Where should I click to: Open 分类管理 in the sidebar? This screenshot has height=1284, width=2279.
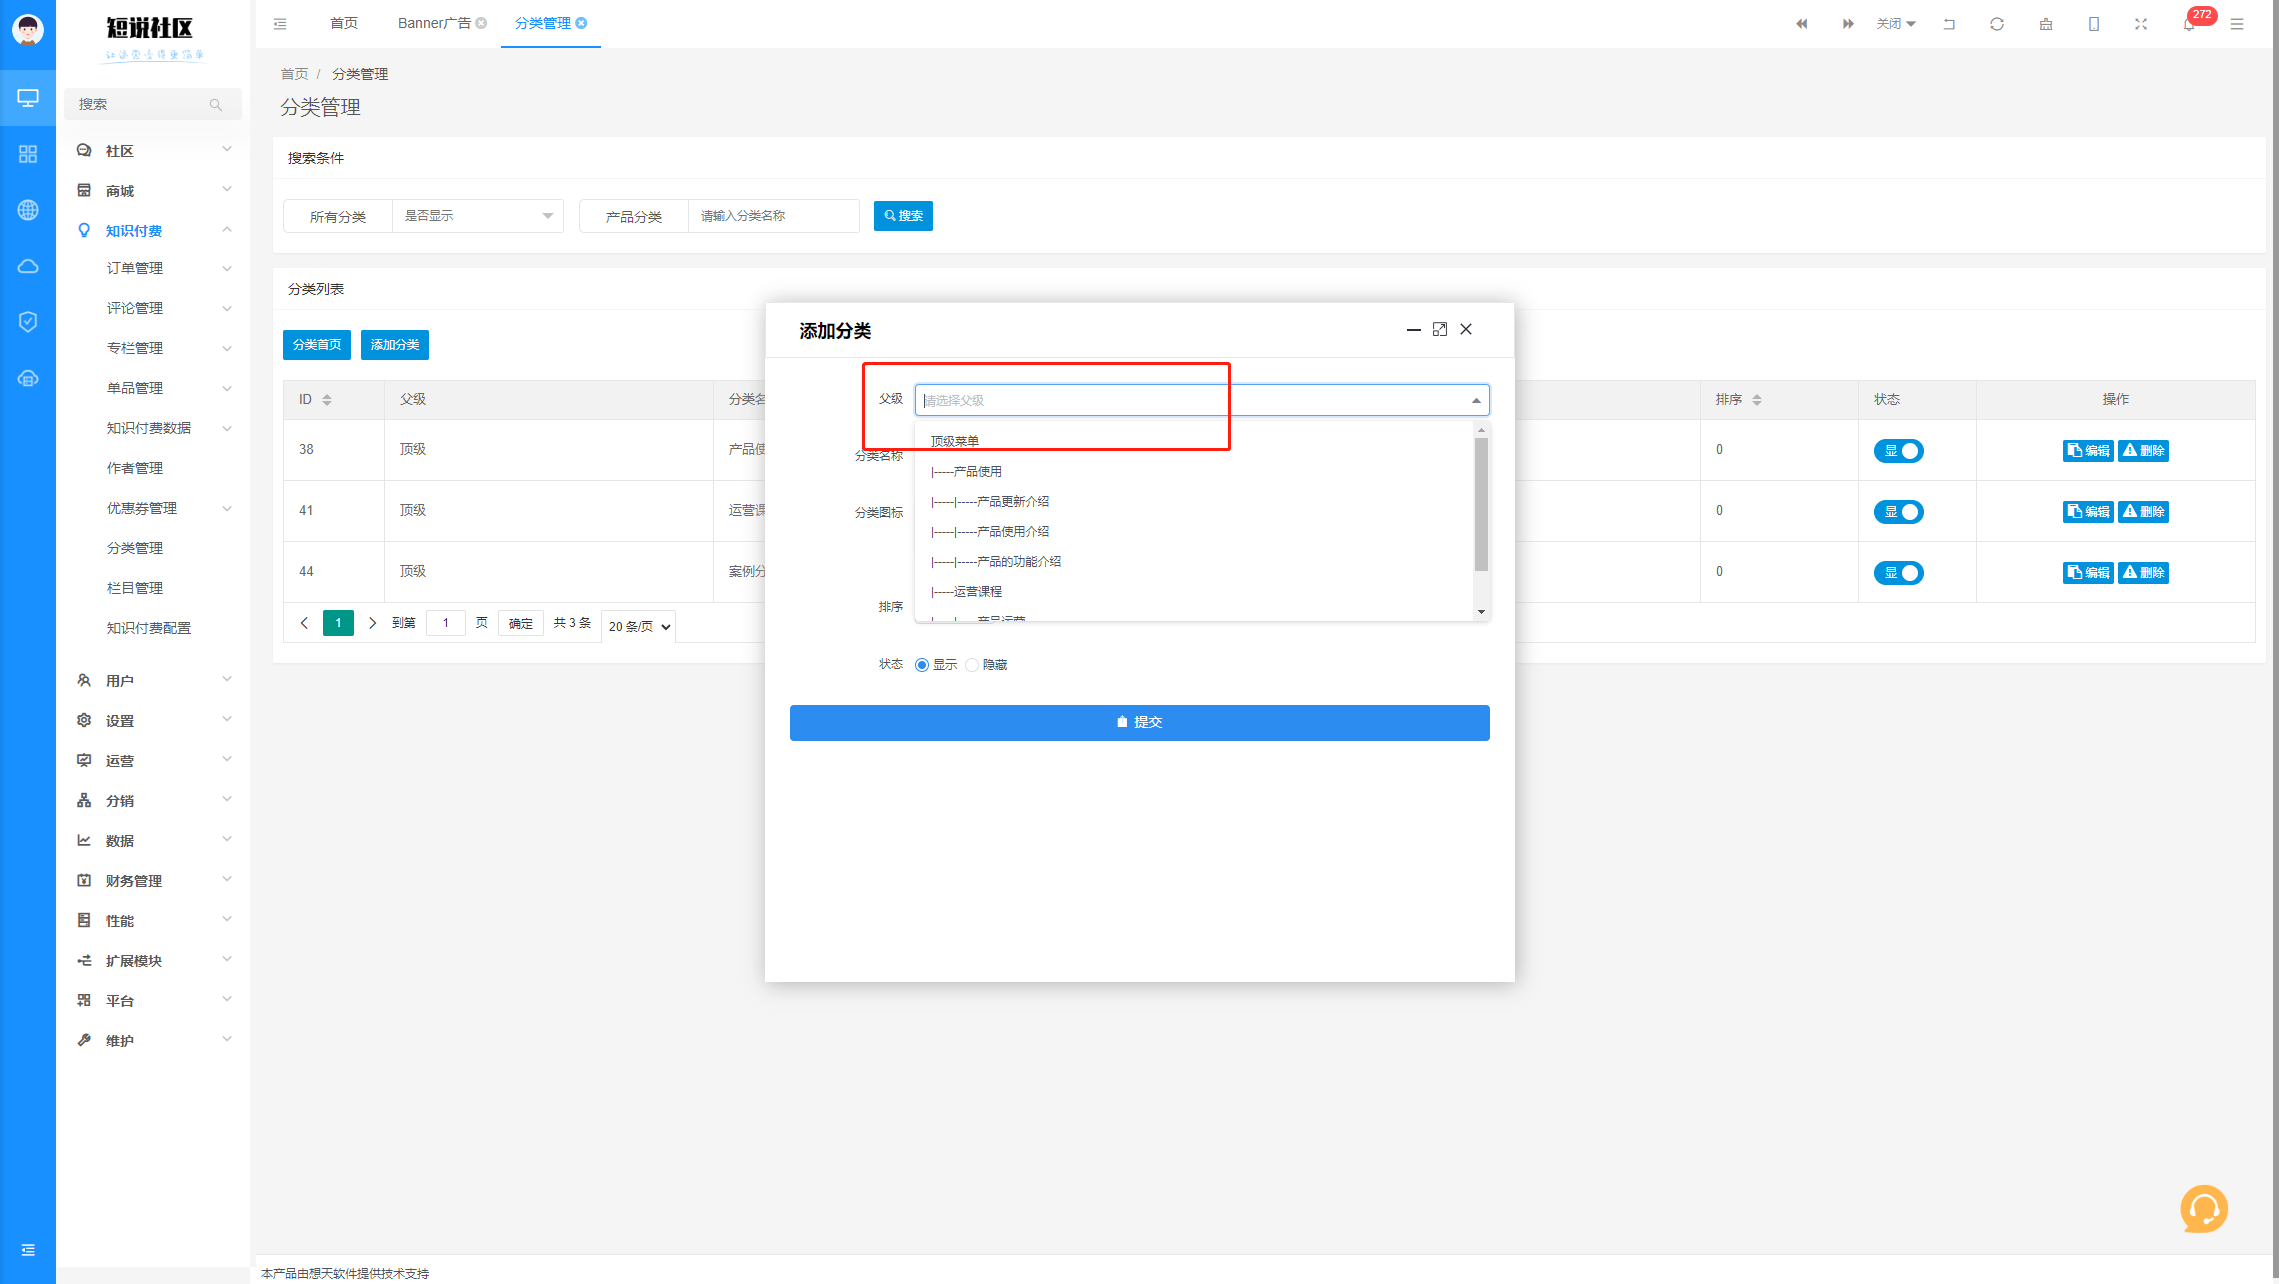[135, 548]
